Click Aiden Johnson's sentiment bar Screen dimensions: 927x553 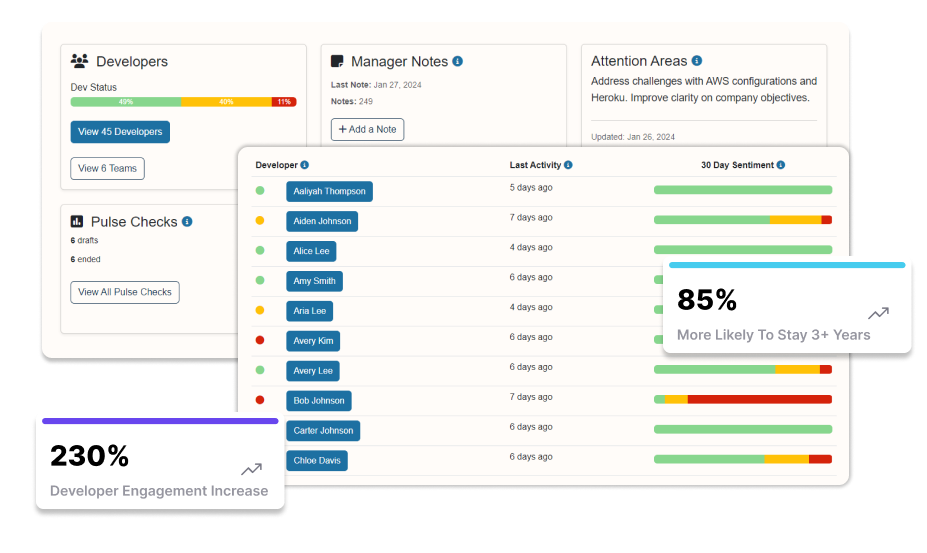tap(743, 220)
